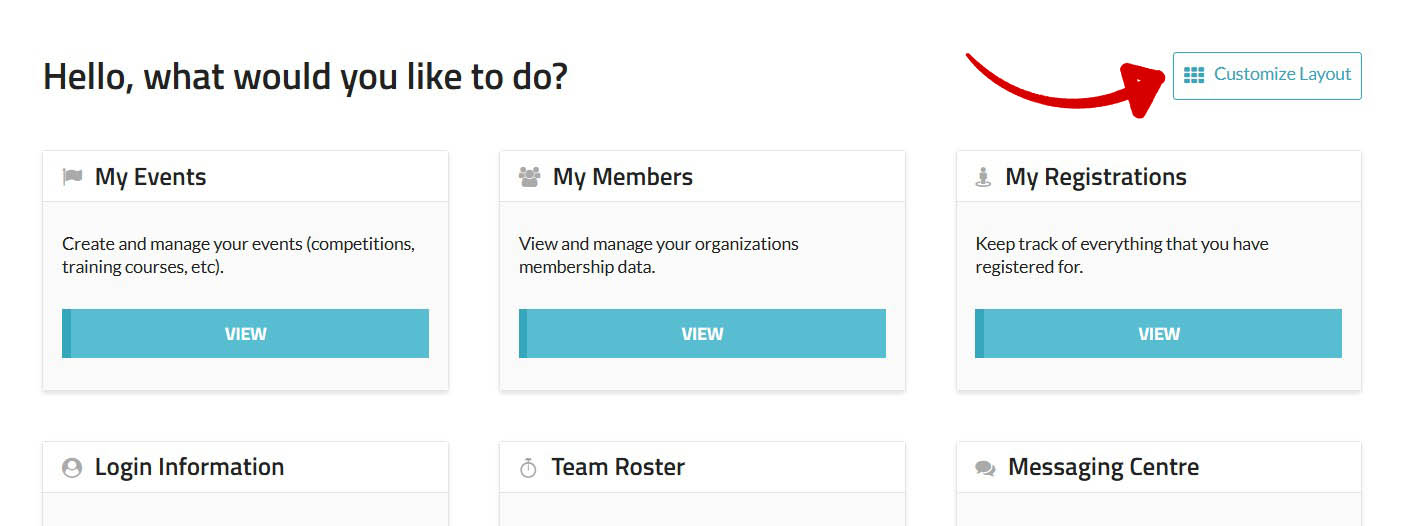Screen dimensions: 1401x526
Task: Click the "Hello, what would you like to do?" heading
Action: [x=305, y=76]
